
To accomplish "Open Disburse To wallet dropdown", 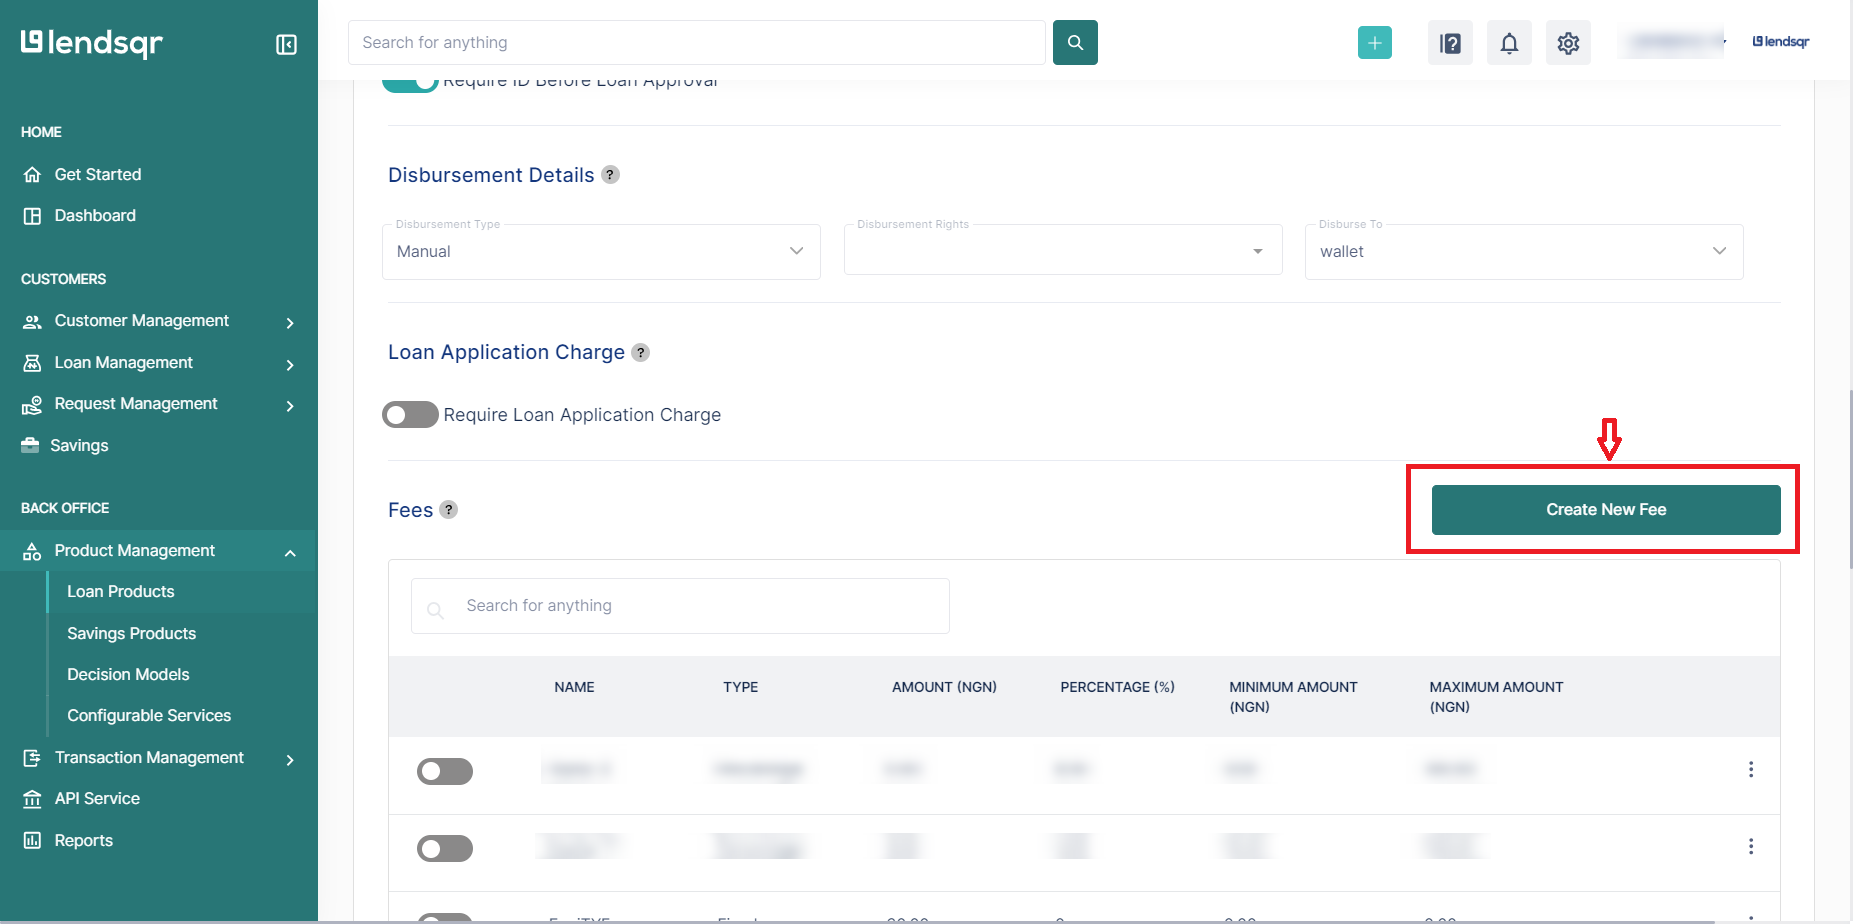I will pyautogui.click(x=1524, y=251).
